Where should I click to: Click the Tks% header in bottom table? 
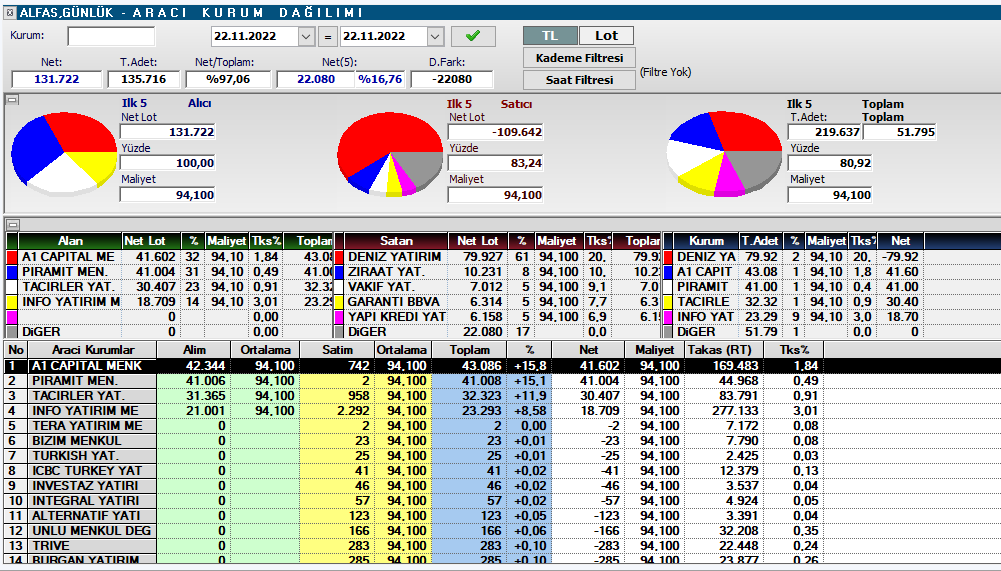pos(794,350)
